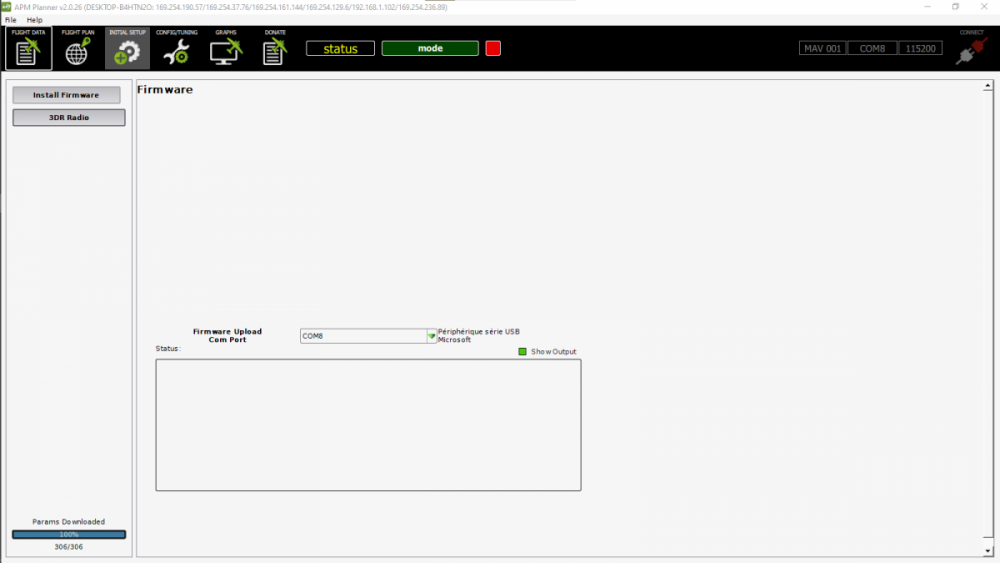The width and height of the screenshot is (1000, 563).
Task: Open the COM8 port selector in toolbar
Action: point(872,48)
